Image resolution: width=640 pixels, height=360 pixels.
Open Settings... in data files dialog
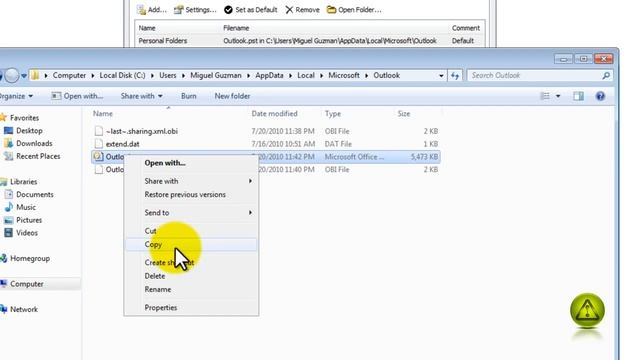[x=195, y=10]
